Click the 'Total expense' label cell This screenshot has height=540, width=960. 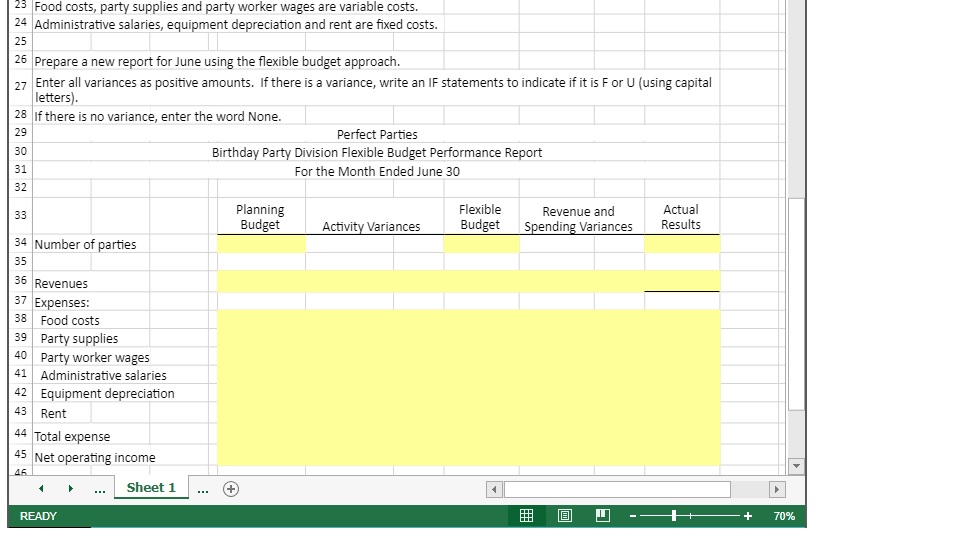point(72,437)
